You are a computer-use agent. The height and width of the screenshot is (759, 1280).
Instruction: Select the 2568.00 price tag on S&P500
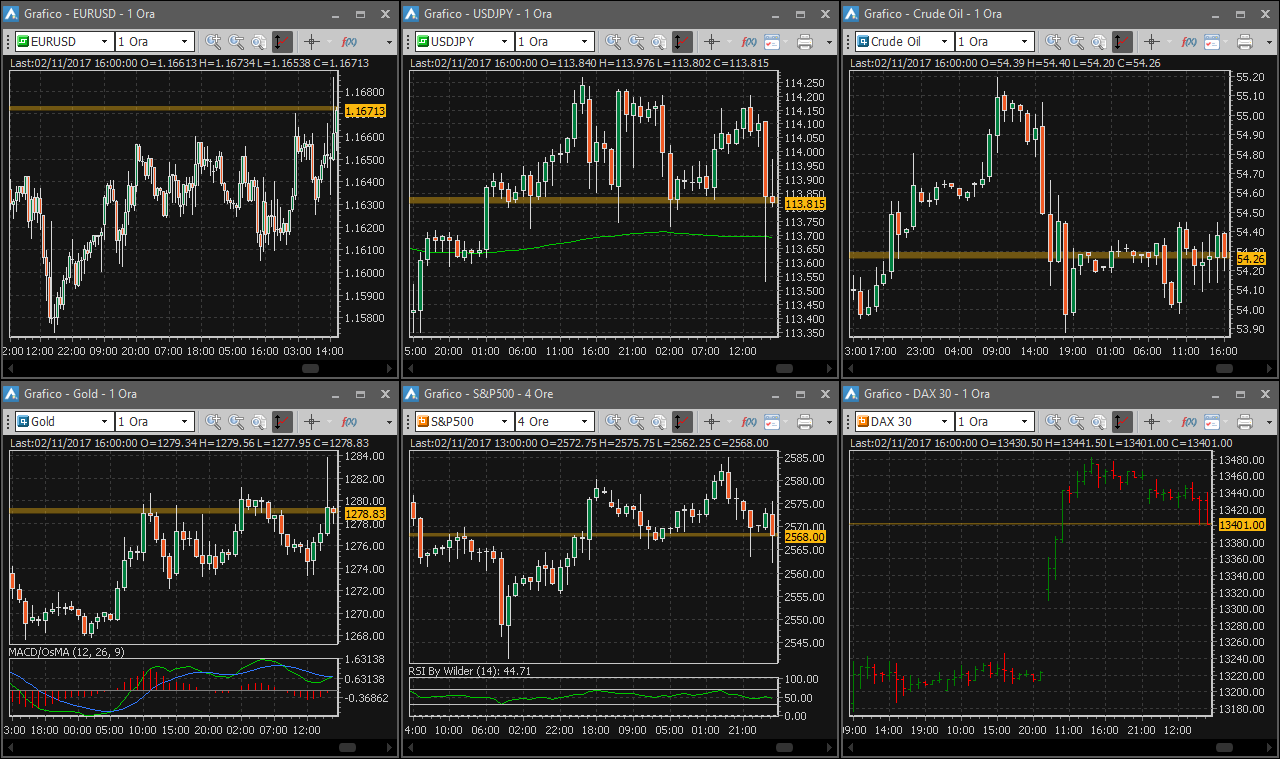point(805,537)
